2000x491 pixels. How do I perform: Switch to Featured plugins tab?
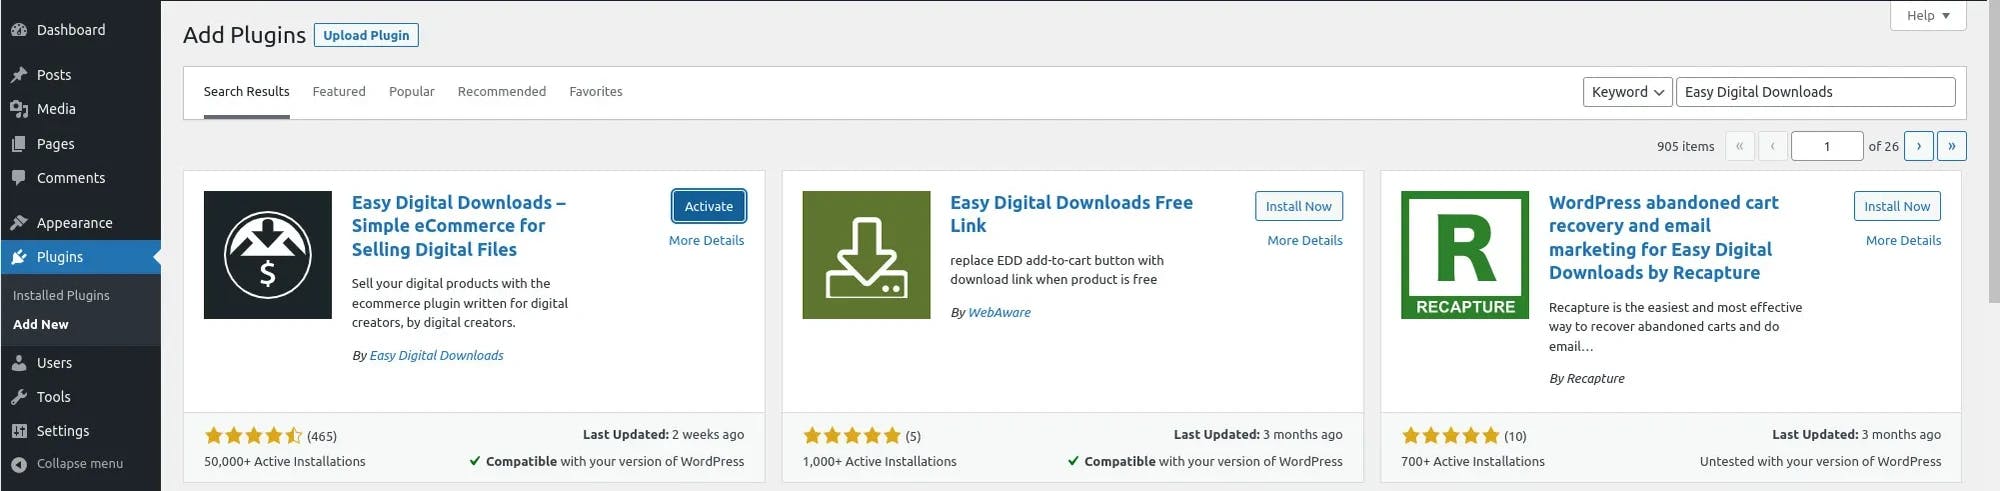[339, 92]
